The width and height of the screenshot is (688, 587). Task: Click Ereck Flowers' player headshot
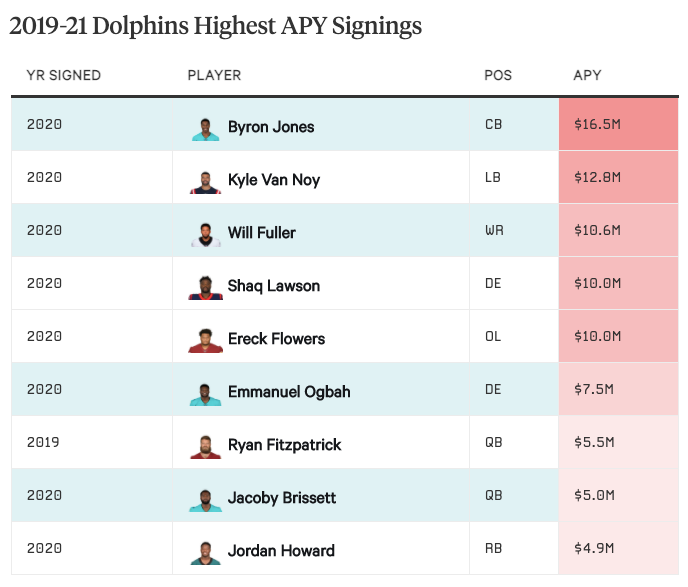tap(205, 340)
